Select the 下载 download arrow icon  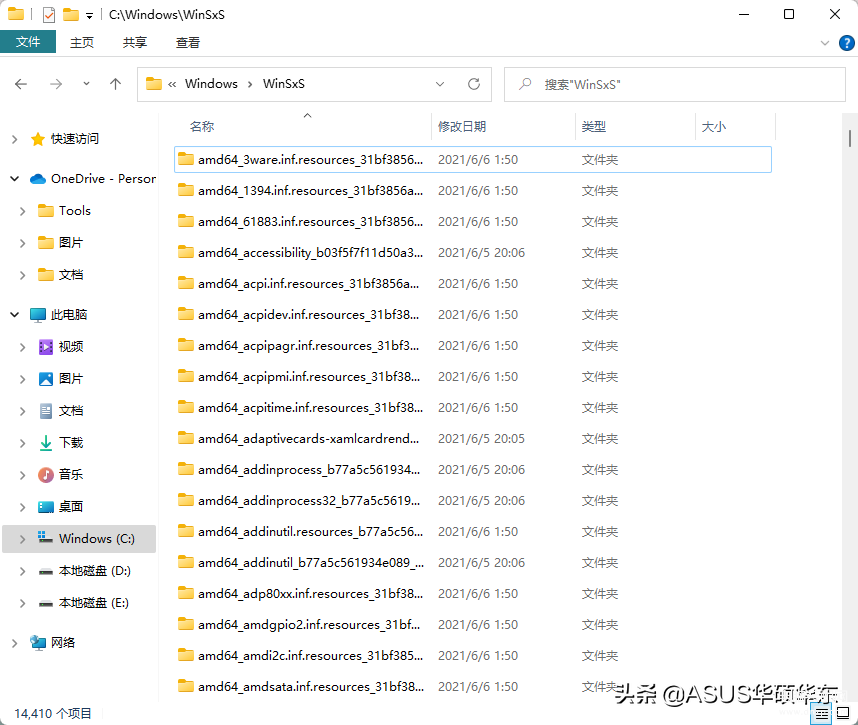point(46,443)
